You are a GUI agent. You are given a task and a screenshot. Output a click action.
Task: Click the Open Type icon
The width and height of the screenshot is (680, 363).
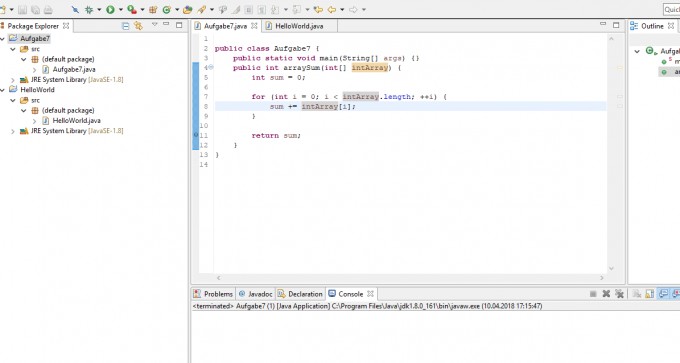(188, 10)
